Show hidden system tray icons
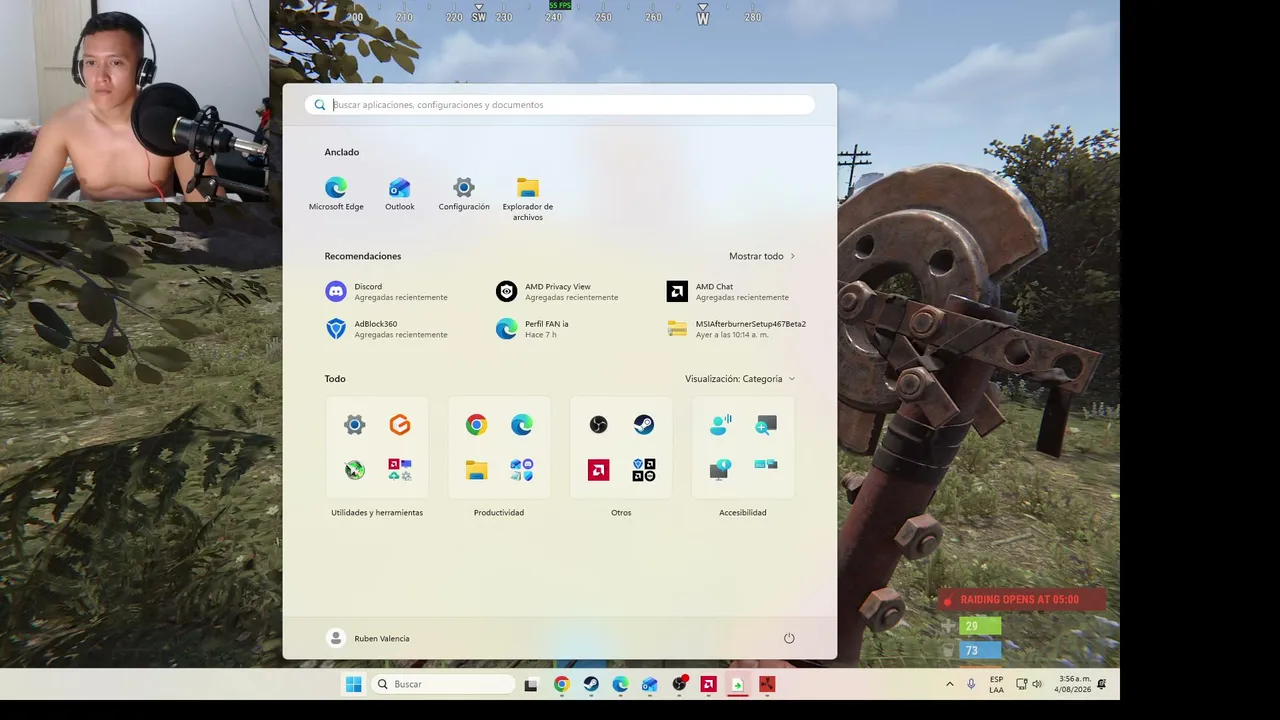The height and width of the screenshot is (720, 1280). click(949, 684)
